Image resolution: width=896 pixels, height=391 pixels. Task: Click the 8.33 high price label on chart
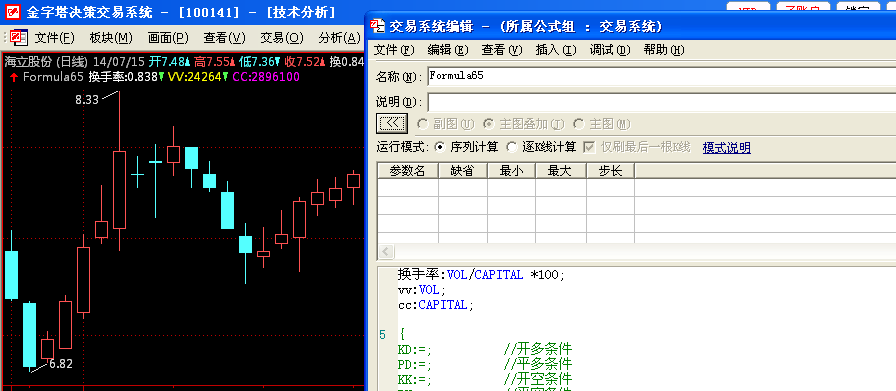click(x=87, y=100)
